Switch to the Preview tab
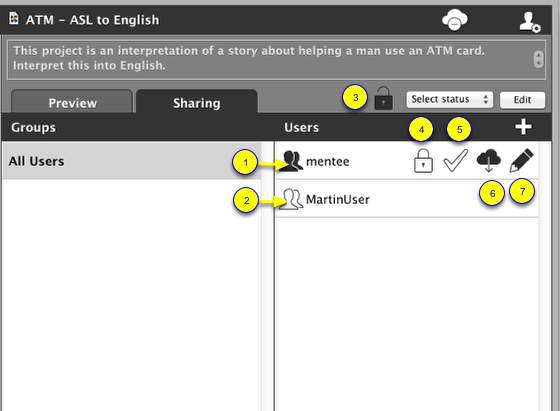 coord(72,102)
